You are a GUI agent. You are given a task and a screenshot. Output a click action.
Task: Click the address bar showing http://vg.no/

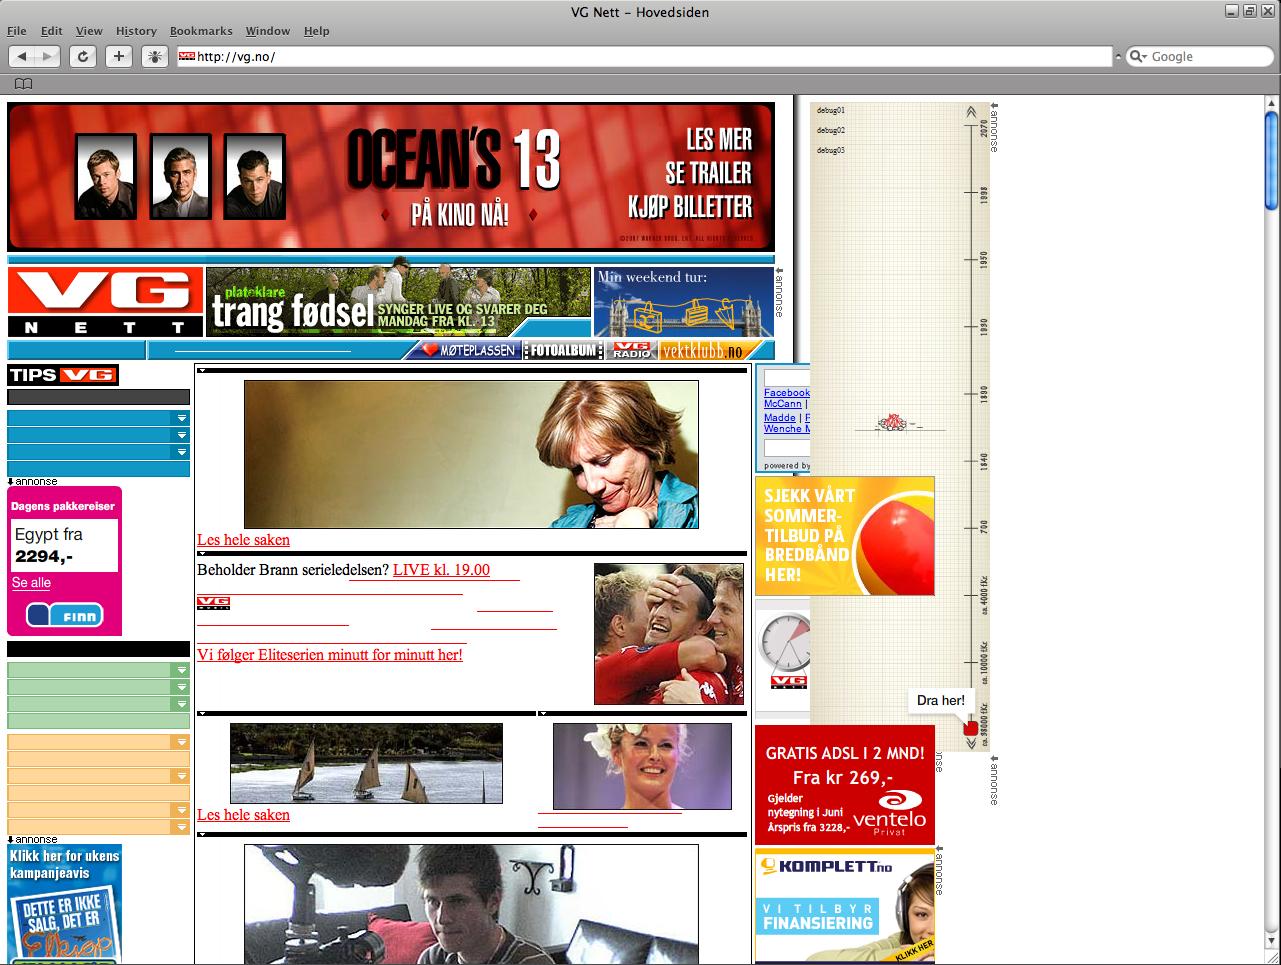click(645, 57)
